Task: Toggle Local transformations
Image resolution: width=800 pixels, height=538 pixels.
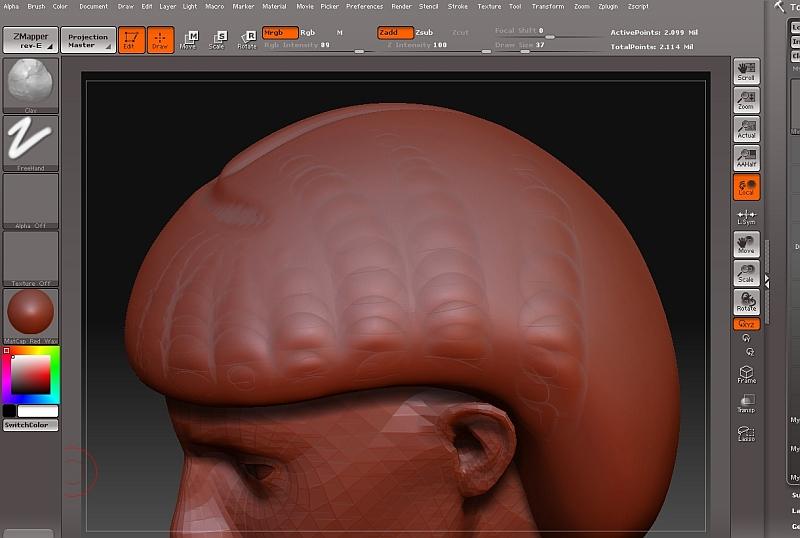Action: 746,187
